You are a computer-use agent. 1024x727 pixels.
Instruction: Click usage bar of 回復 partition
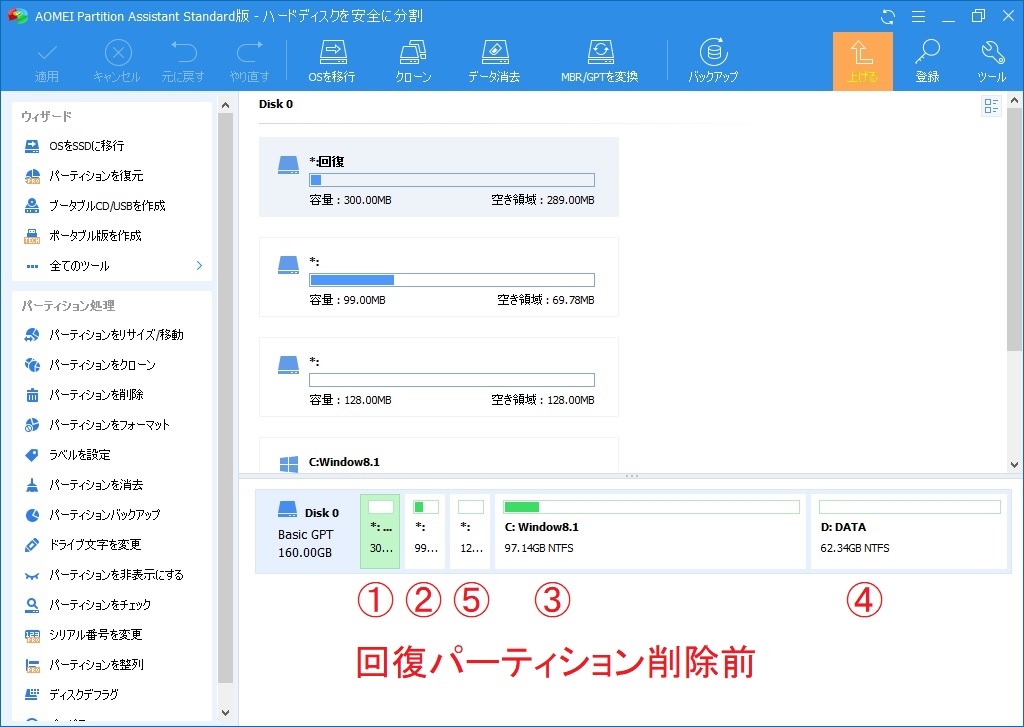point(452,180)
